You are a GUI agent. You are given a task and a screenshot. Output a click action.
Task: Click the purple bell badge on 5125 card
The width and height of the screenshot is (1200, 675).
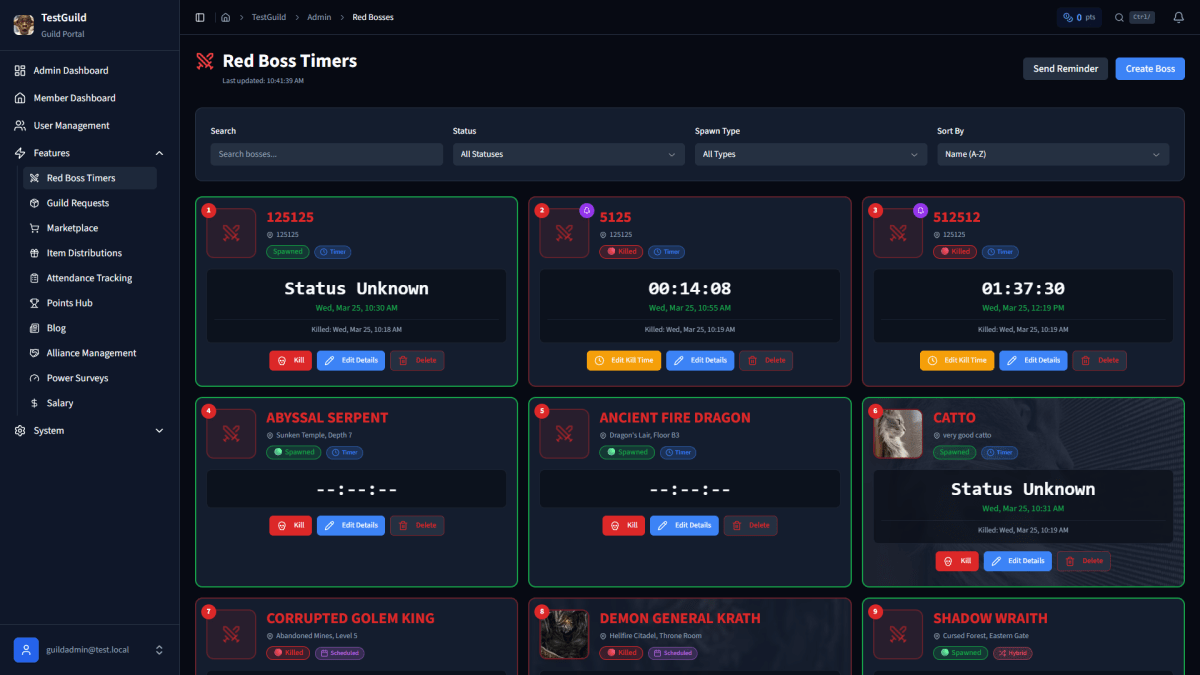click(587, 210)
